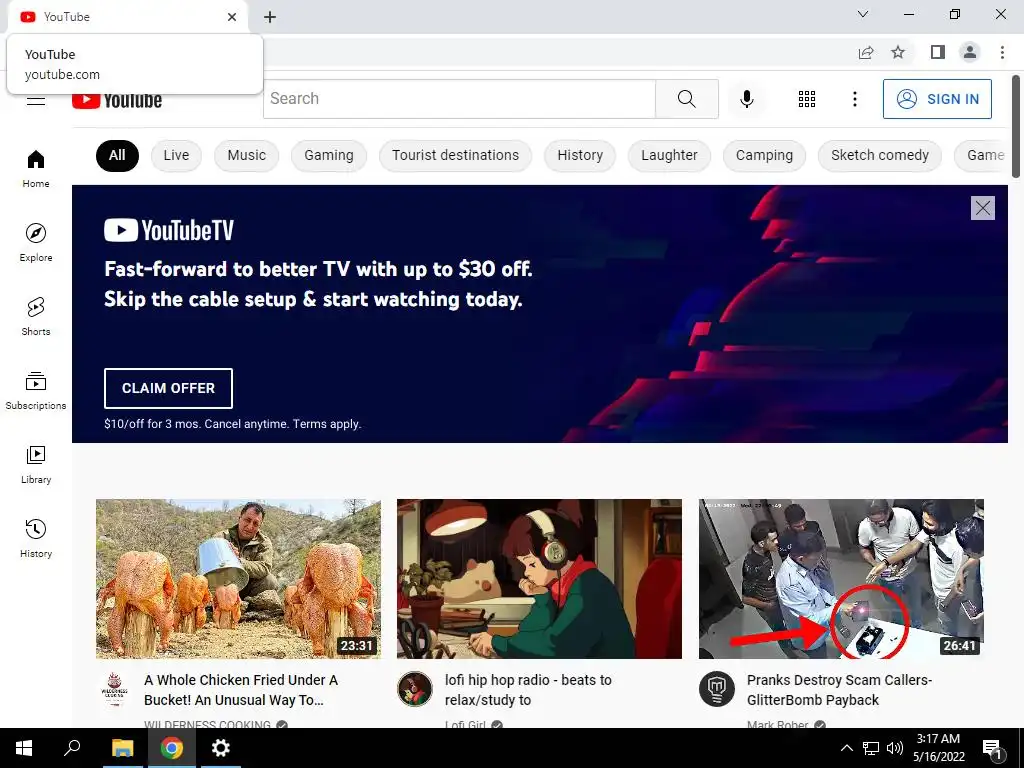Open Subscriptions in sidebar
Image resolution: width=1024 pixels, height=768 pixels.
point(36,390)
